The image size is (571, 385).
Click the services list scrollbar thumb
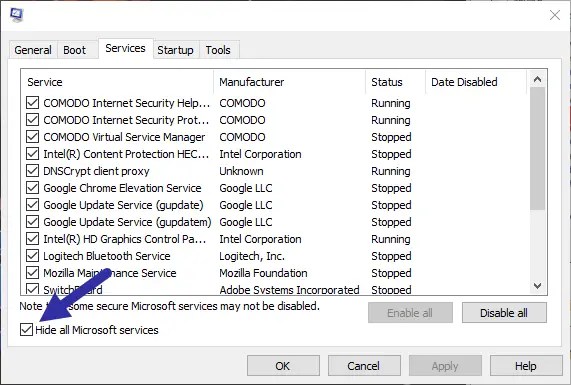click(537, 149)
